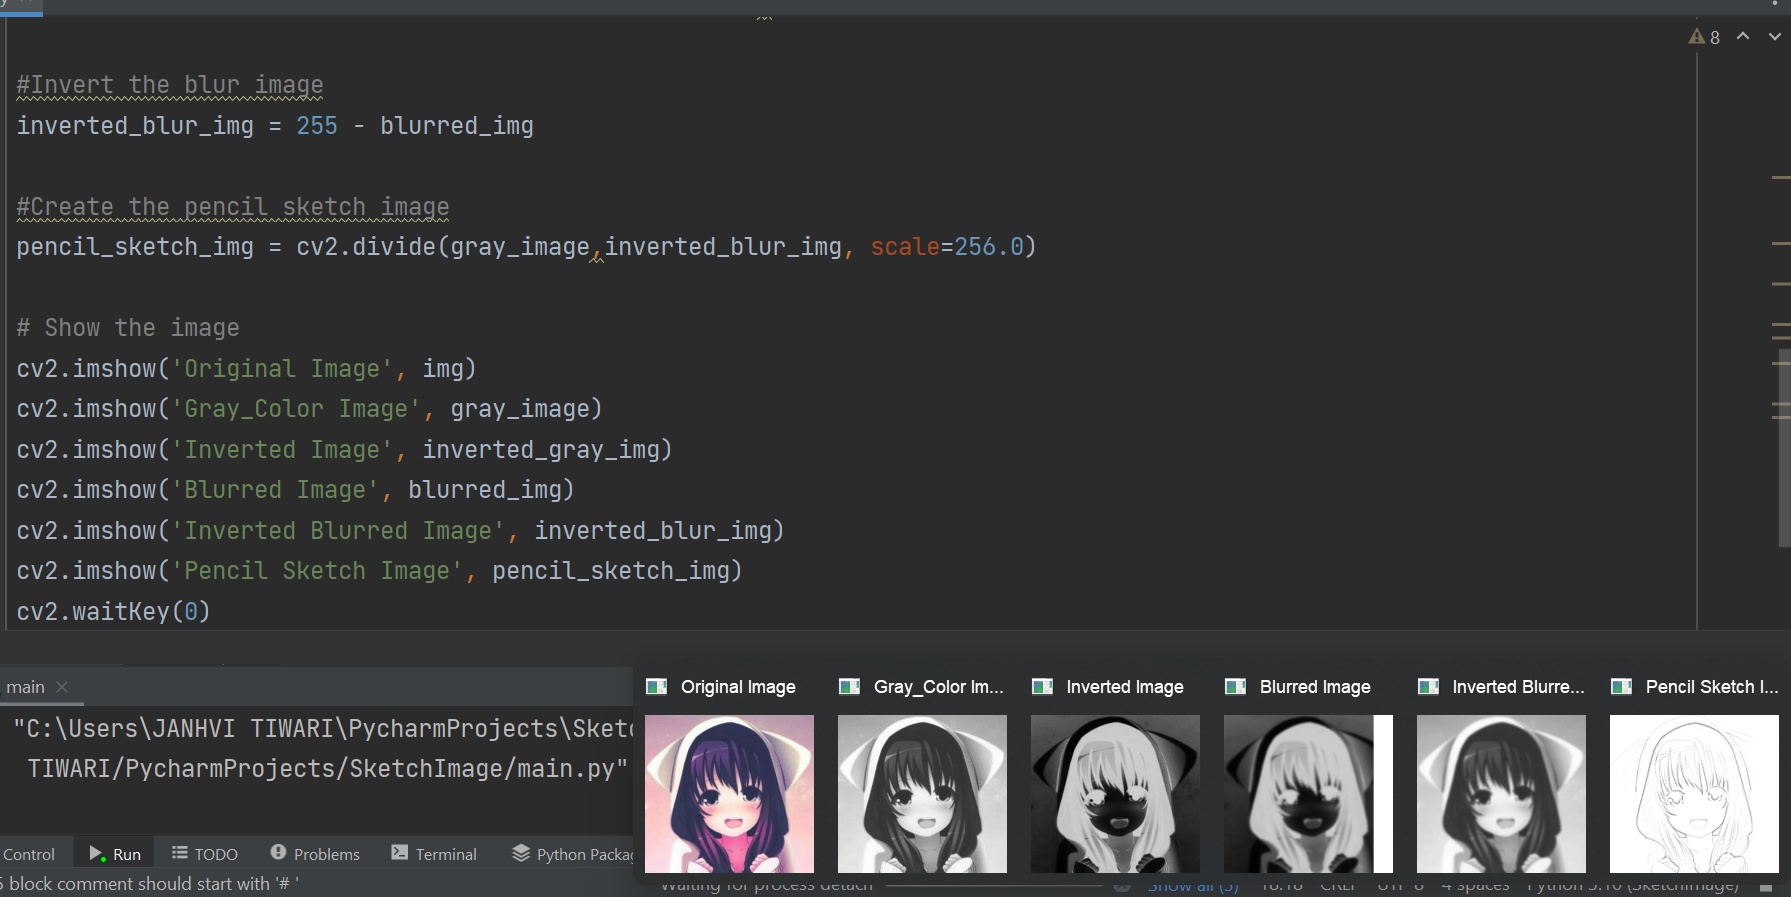Screen dimensions: 1791x897
Task: Open the Problems tool window
Action: [315, 854]
